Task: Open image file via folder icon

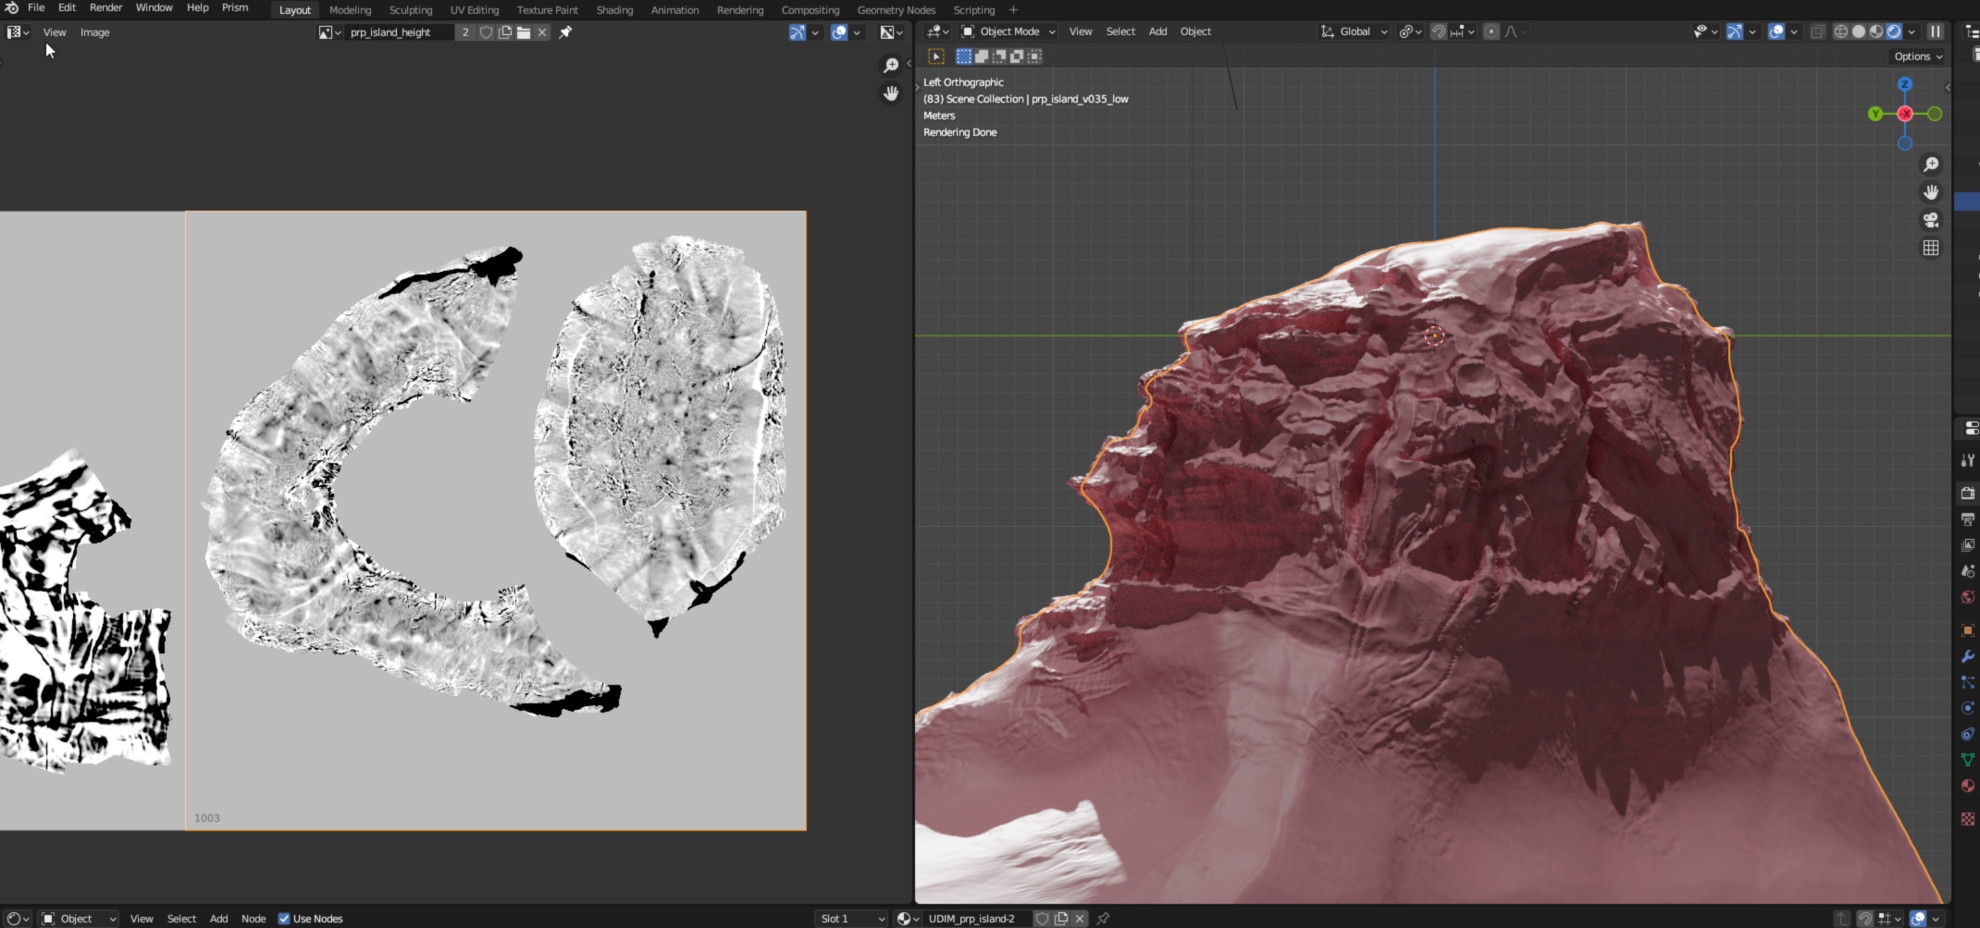Action: (523, 32)
